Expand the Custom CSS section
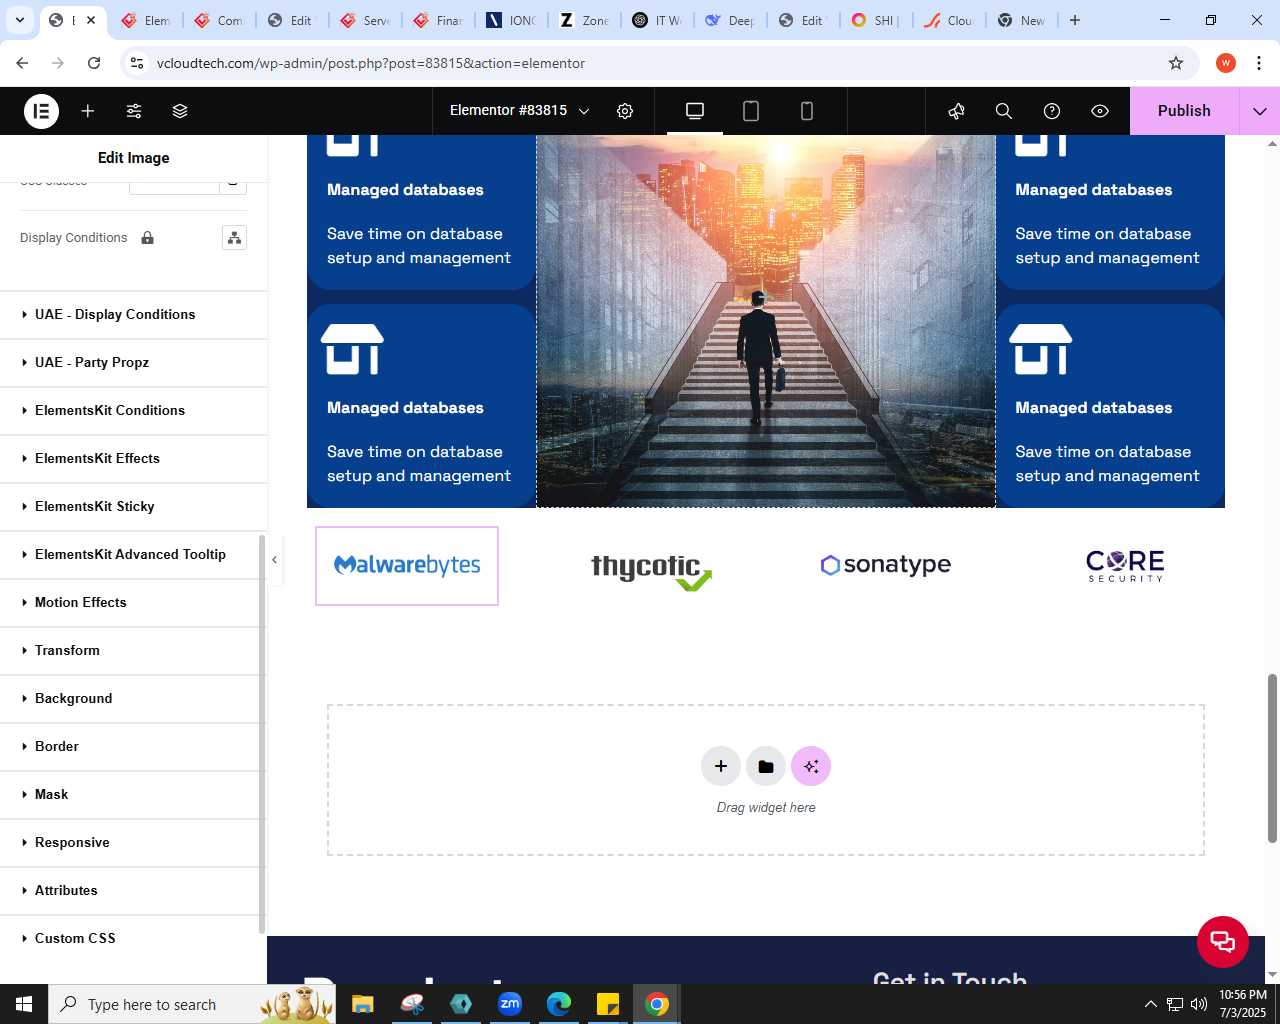 click(134, 938)
